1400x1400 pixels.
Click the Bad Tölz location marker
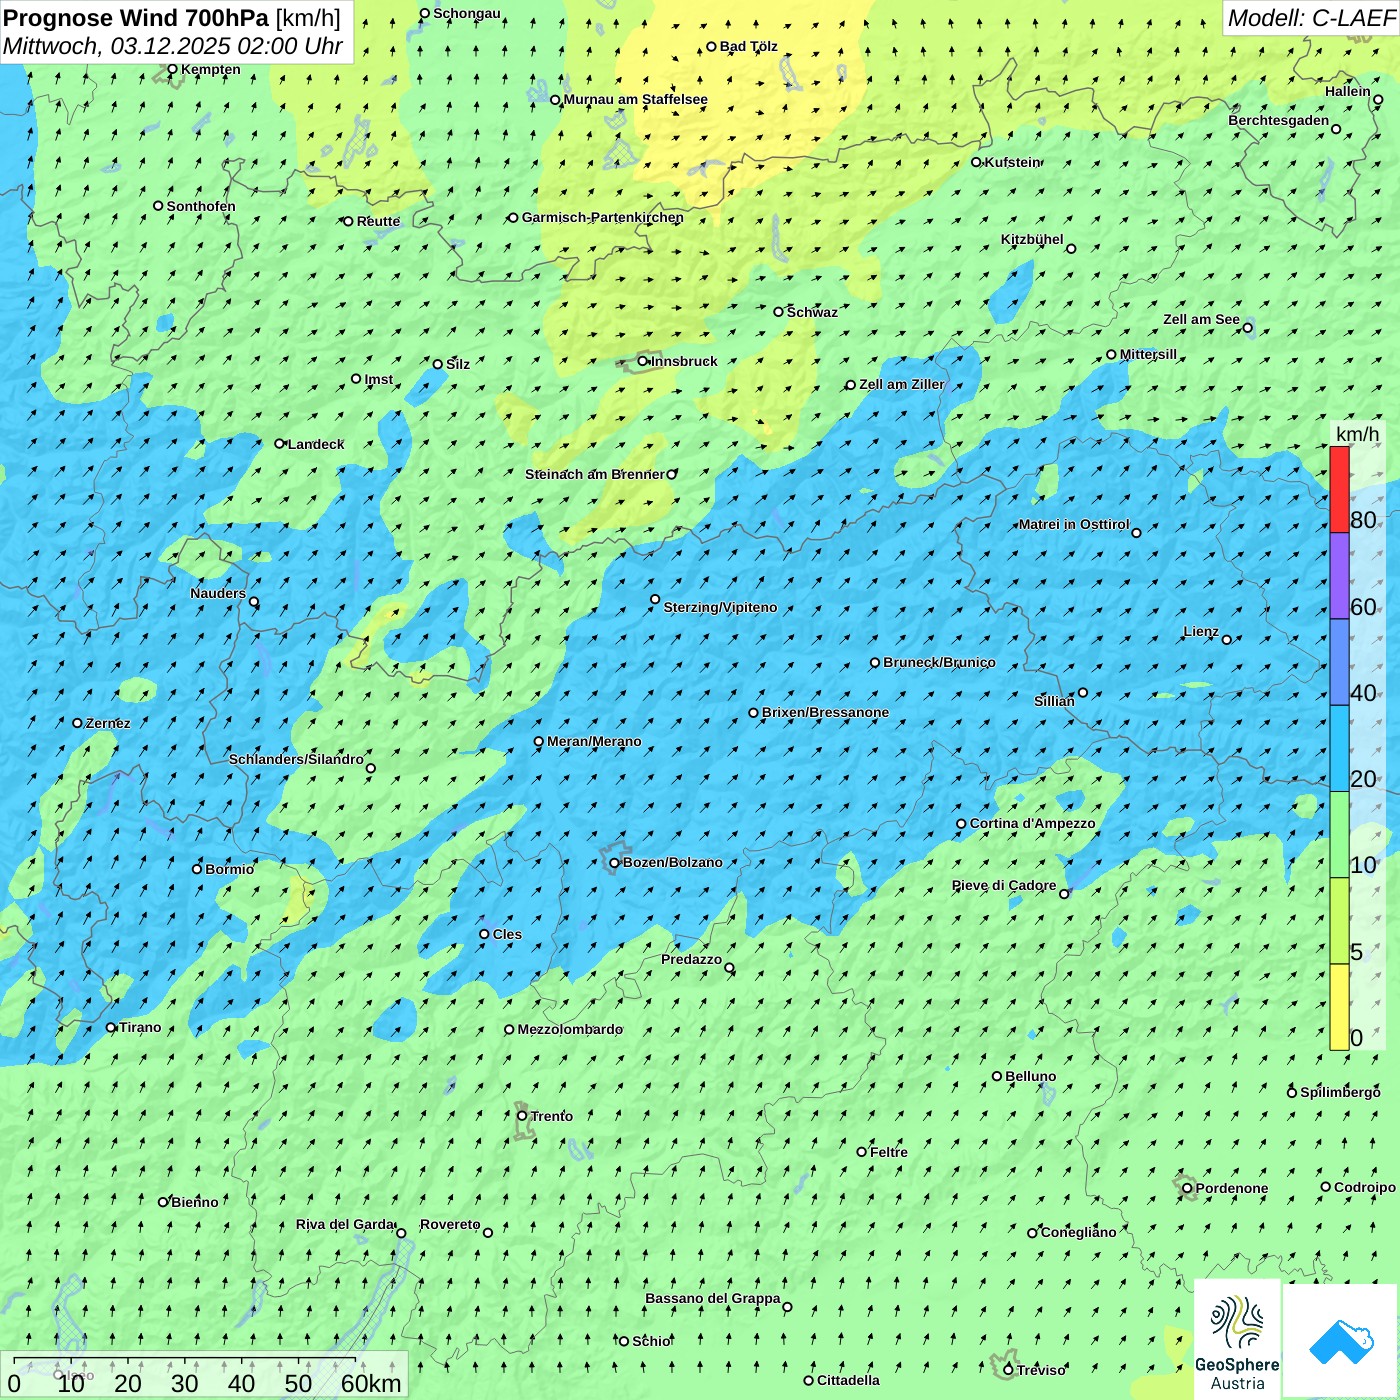click(712, 47)
